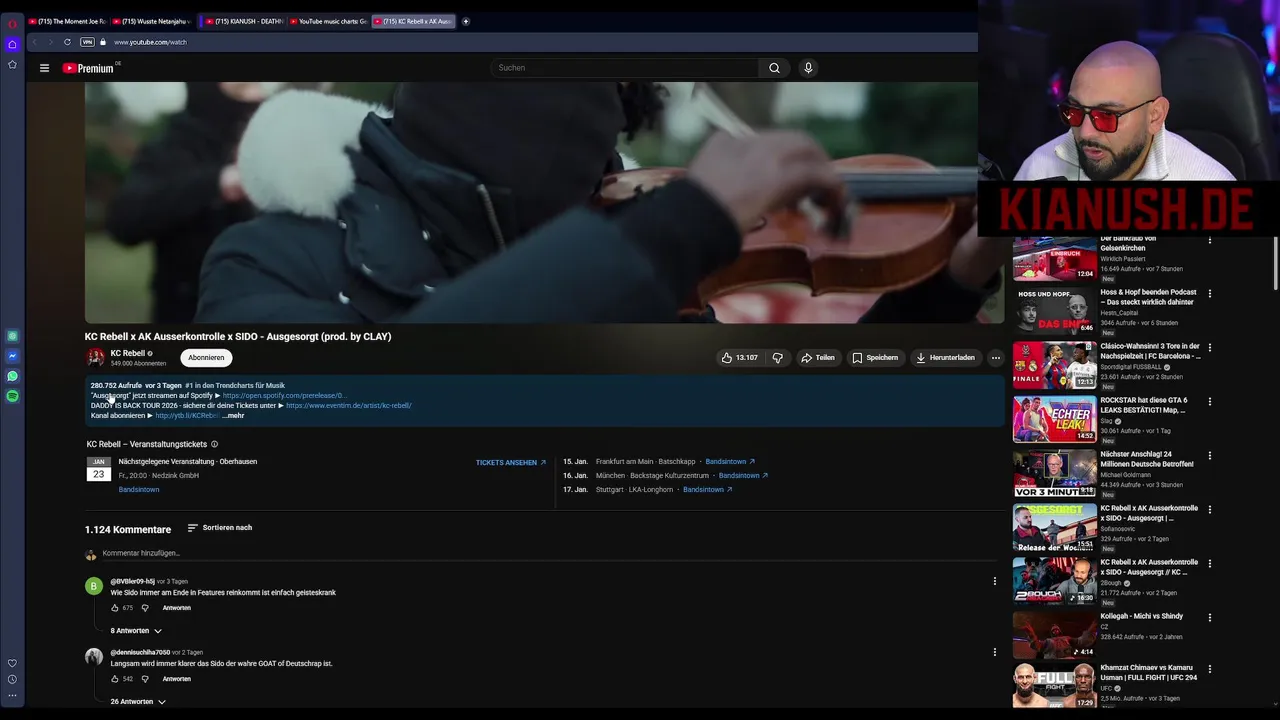Open Opera sidebar bookmarks star icon

12,64
